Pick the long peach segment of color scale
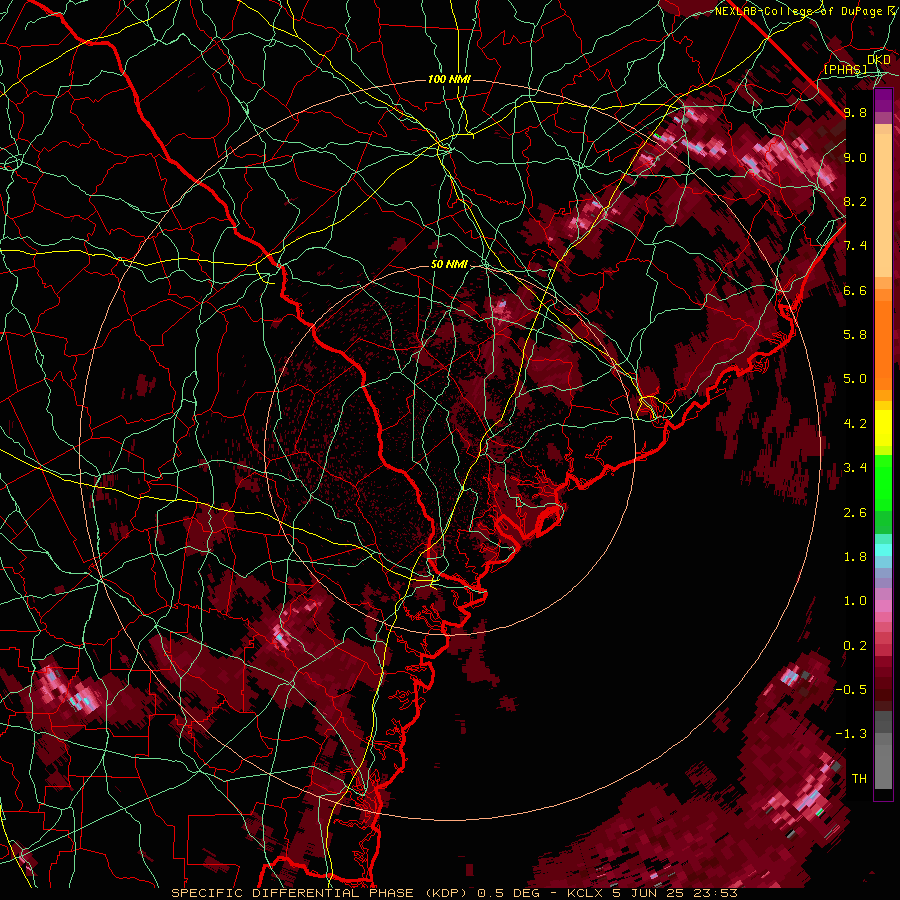 click(x=883, y=206)
